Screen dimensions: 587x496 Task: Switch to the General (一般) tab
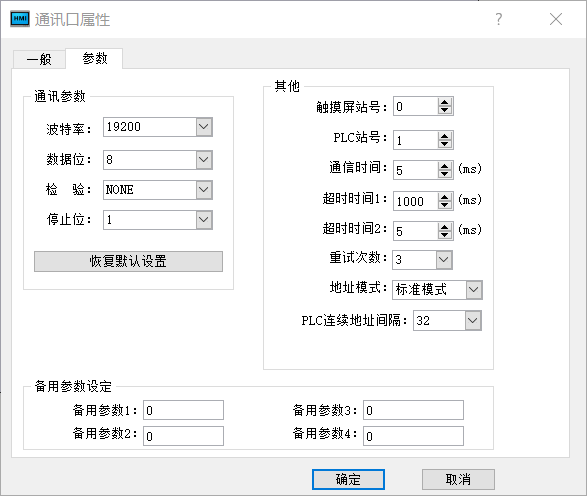pos(39,60)
